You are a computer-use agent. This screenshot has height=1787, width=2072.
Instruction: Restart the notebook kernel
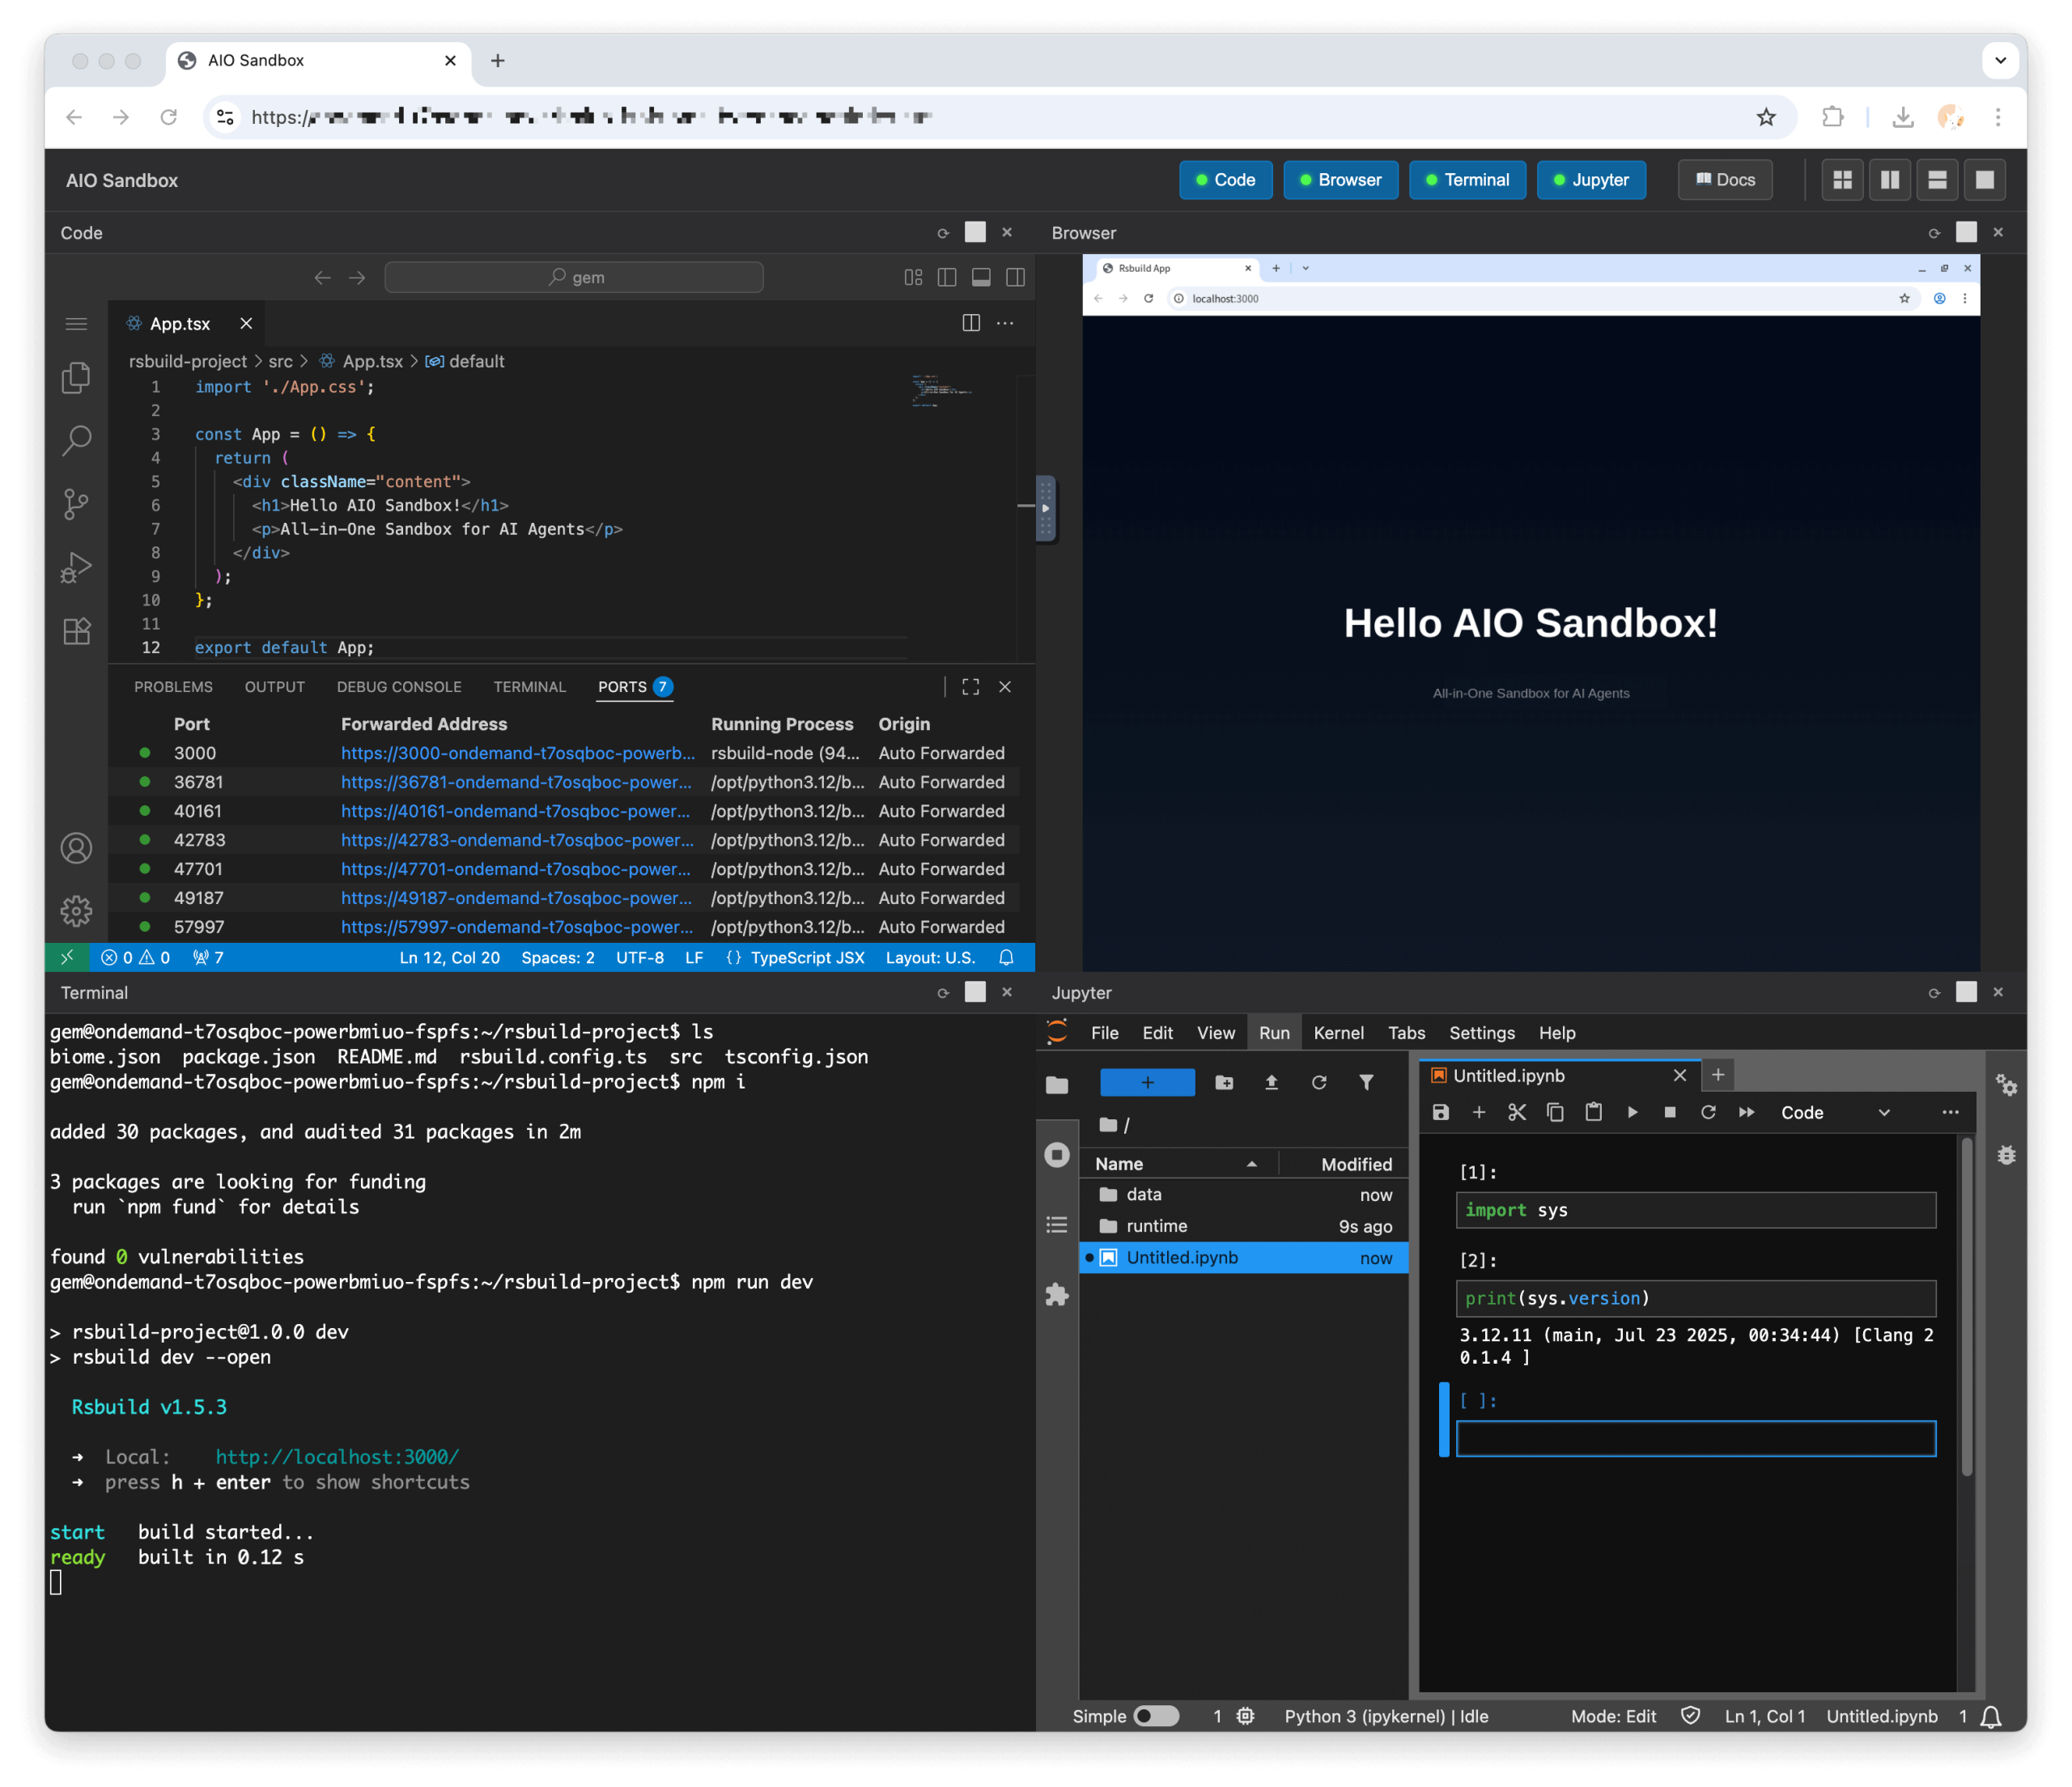(x=1710, y=1112)
